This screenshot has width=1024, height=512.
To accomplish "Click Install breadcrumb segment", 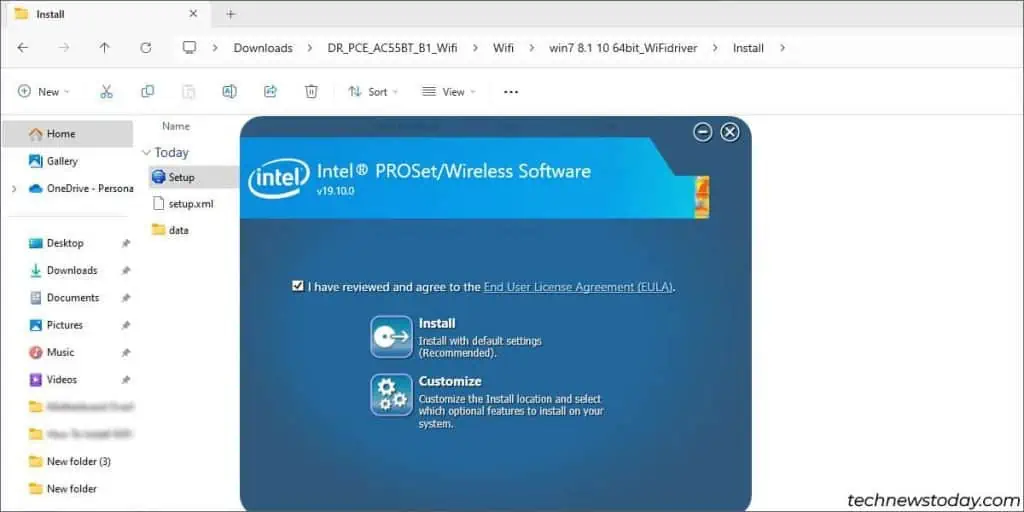I will point(748,48).
